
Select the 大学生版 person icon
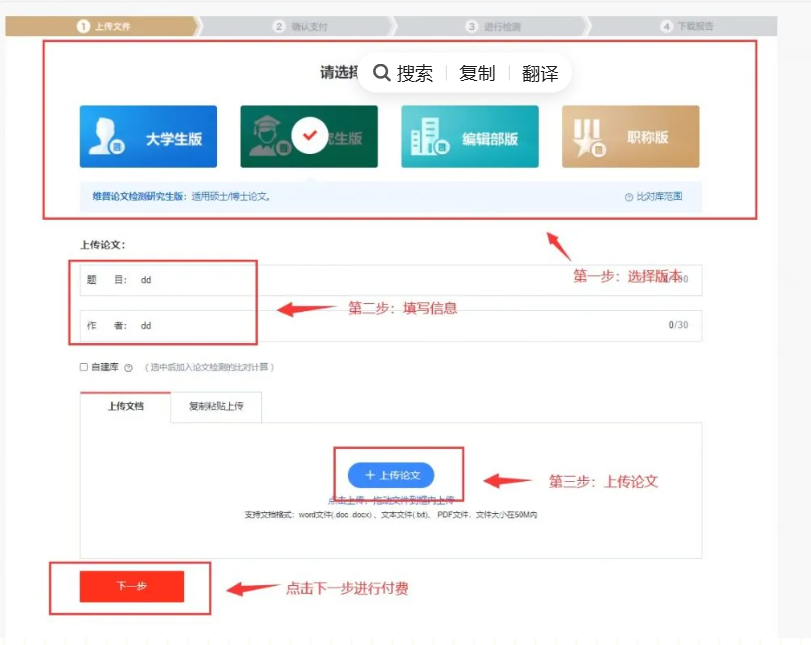coord(107,137)
